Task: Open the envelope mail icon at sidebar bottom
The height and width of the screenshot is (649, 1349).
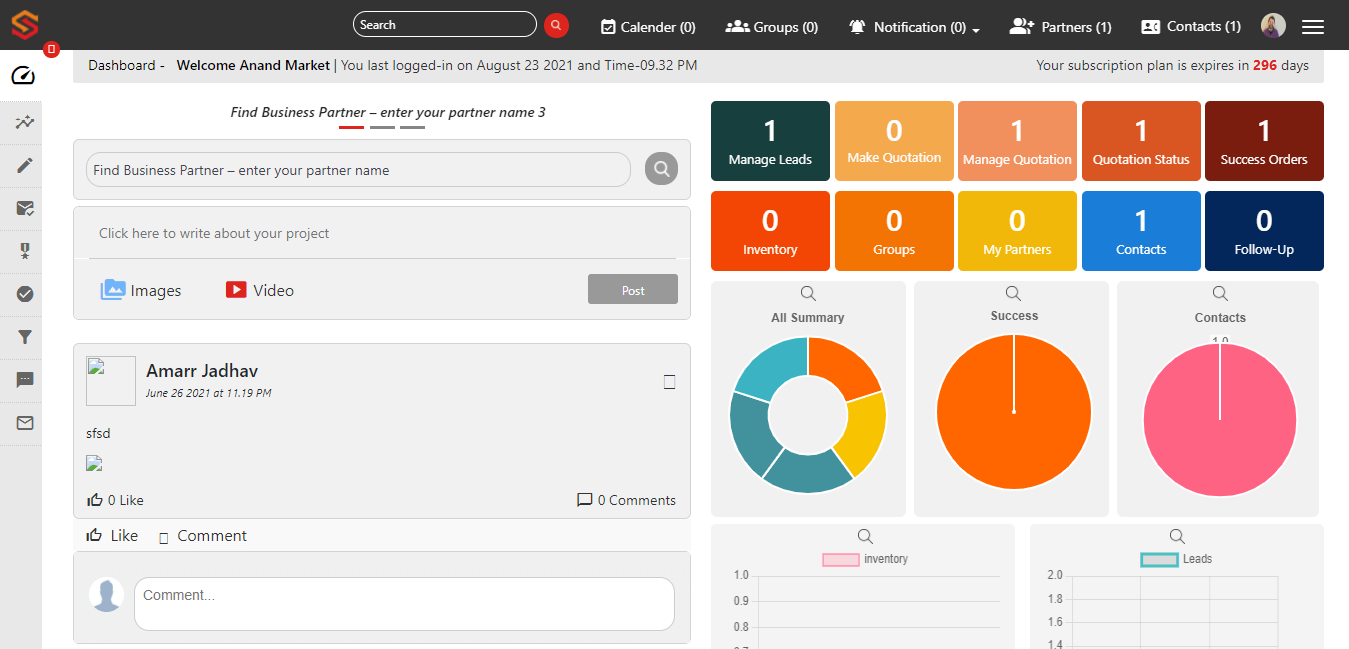Action: coord(25,423)
